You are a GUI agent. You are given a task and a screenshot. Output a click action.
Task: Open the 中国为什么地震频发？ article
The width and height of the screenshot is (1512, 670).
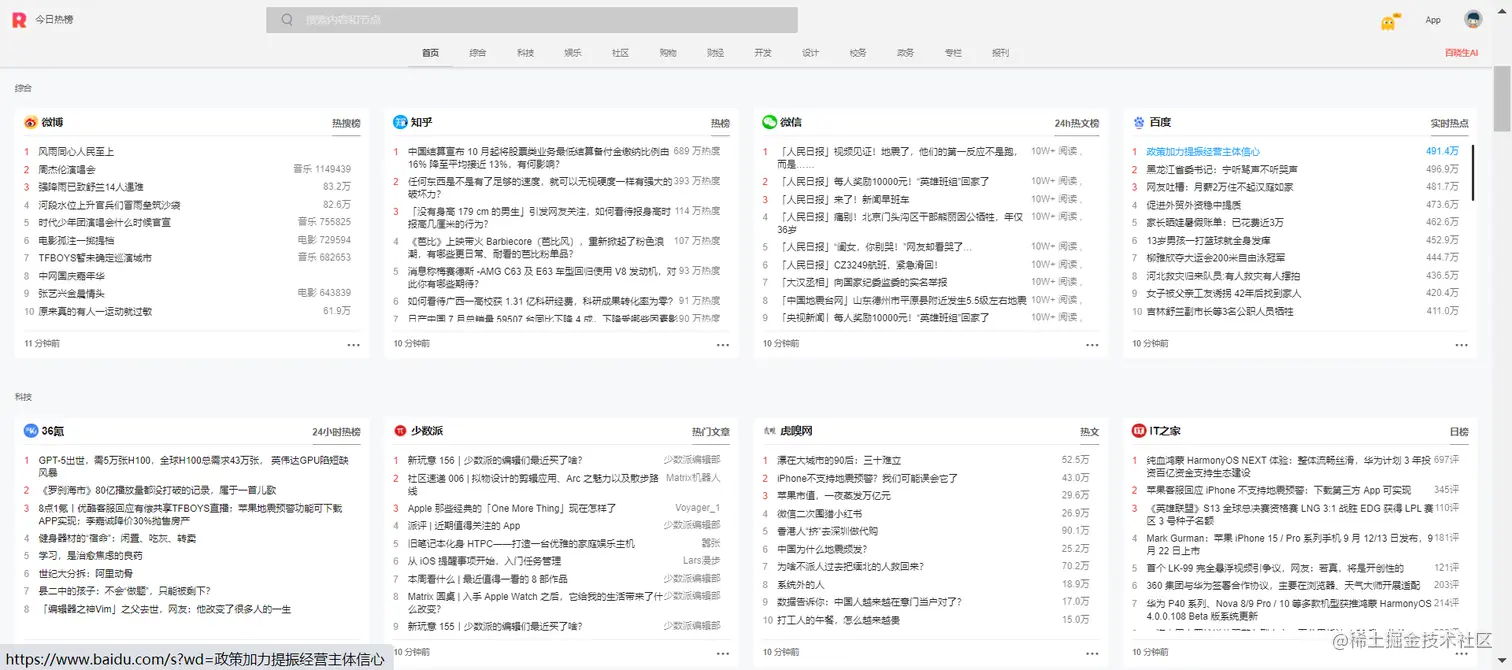[x=822, y=549]
